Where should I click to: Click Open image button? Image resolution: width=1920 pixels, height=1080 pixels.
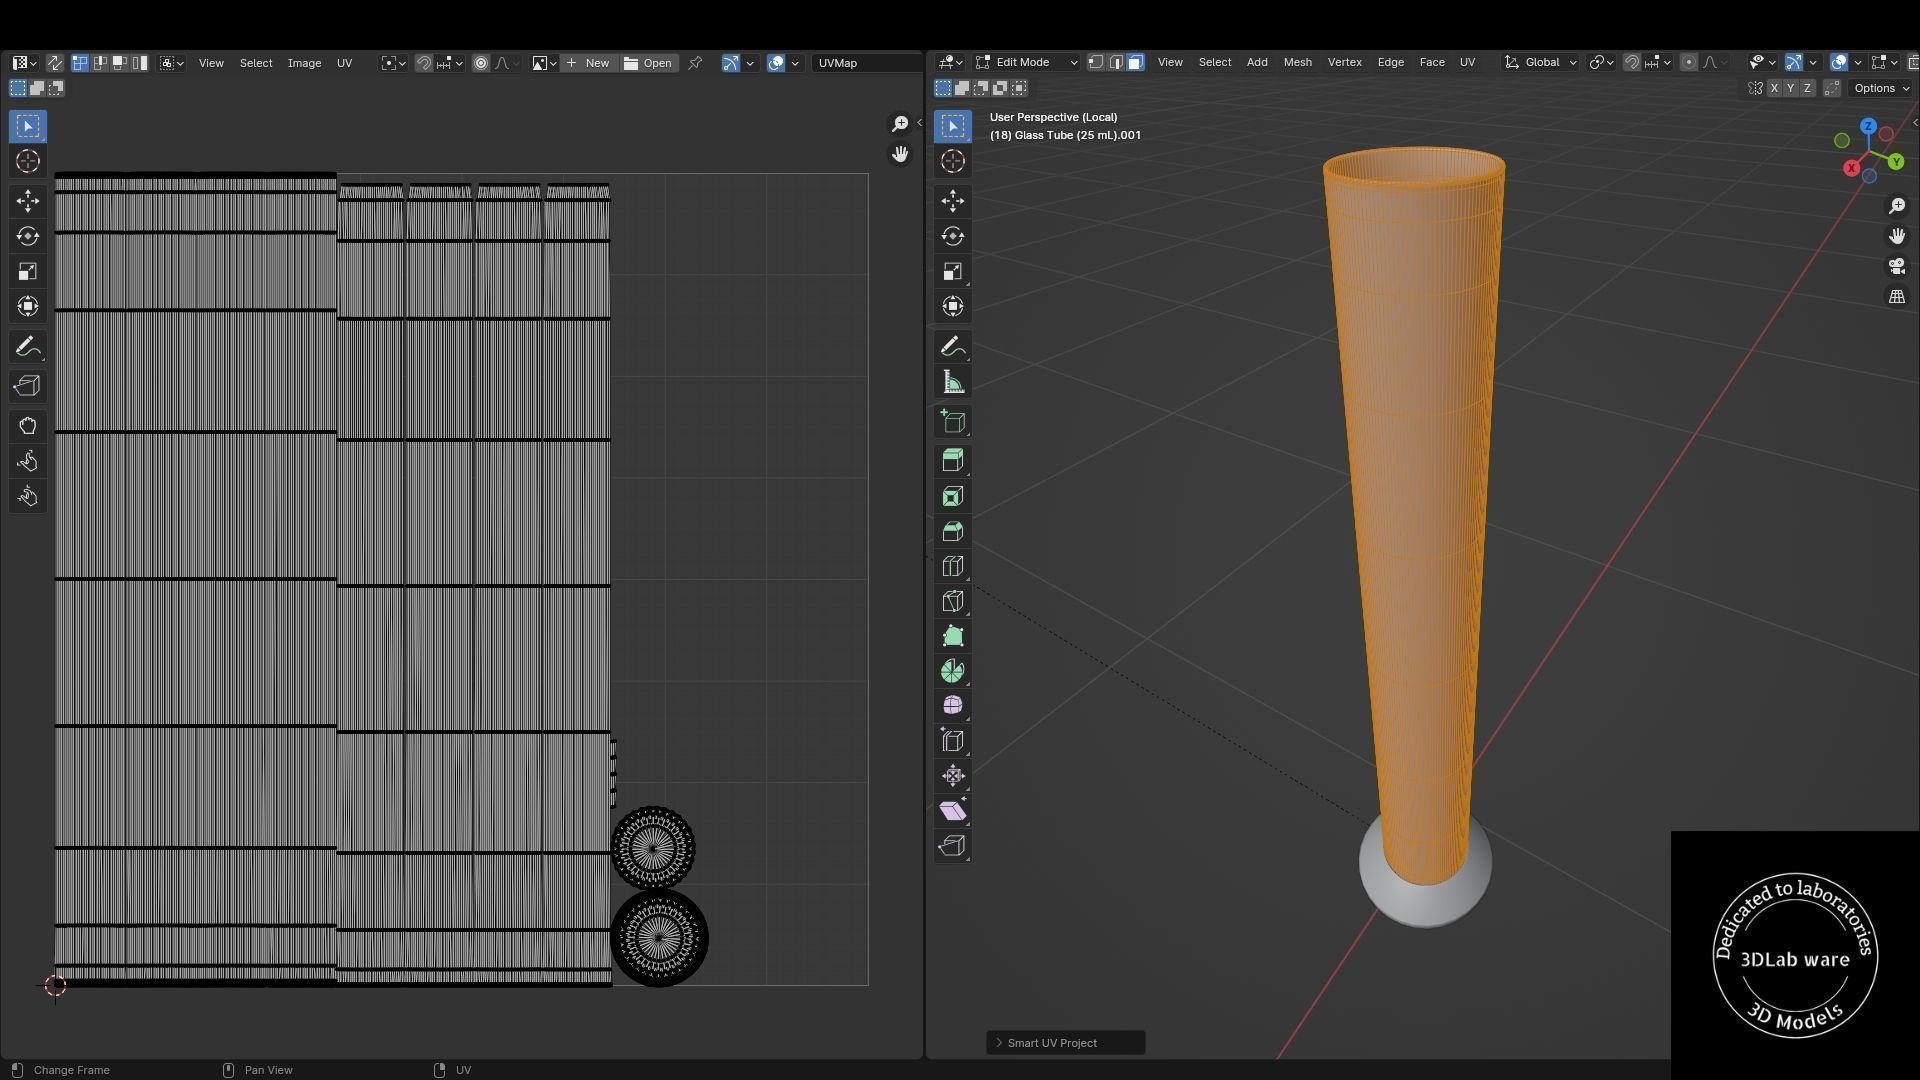648,63
